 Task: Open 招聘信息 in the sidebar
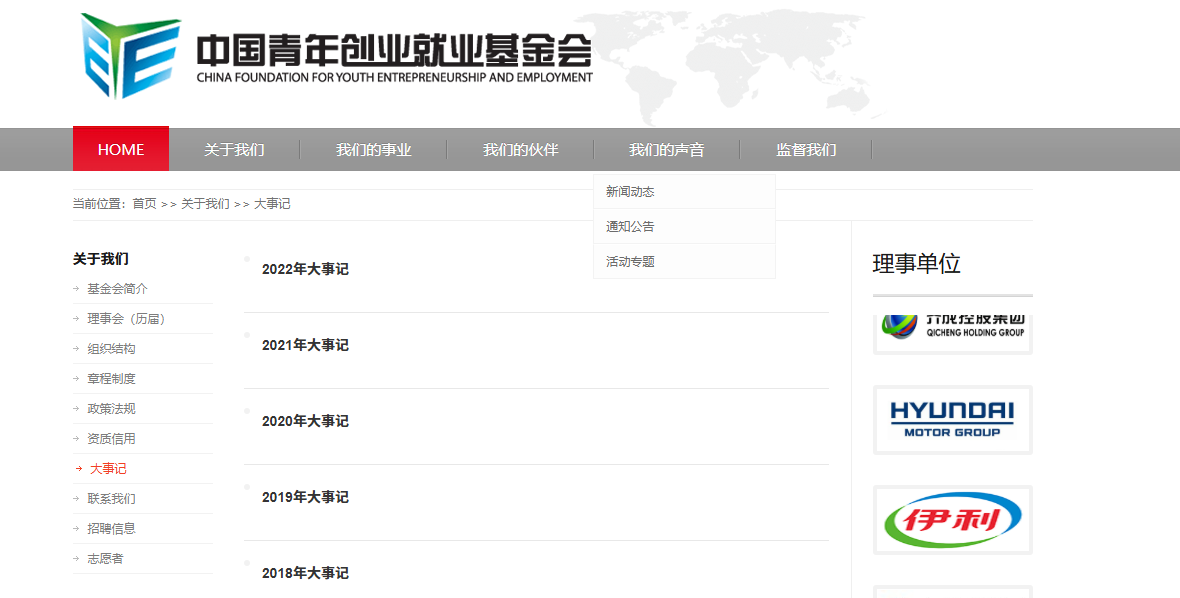point(111,529)
